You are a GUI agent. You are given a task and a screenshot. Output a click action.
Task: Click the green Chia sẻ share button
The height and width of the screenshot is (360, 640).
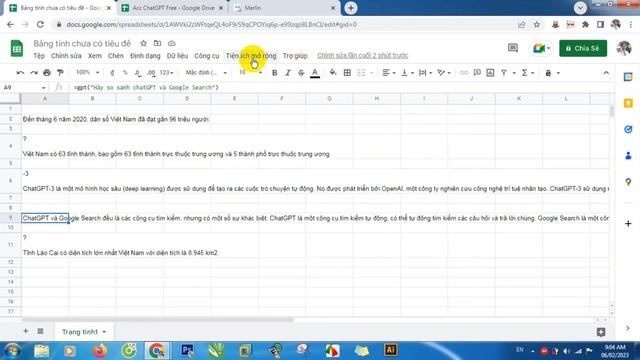pos(583,48)
